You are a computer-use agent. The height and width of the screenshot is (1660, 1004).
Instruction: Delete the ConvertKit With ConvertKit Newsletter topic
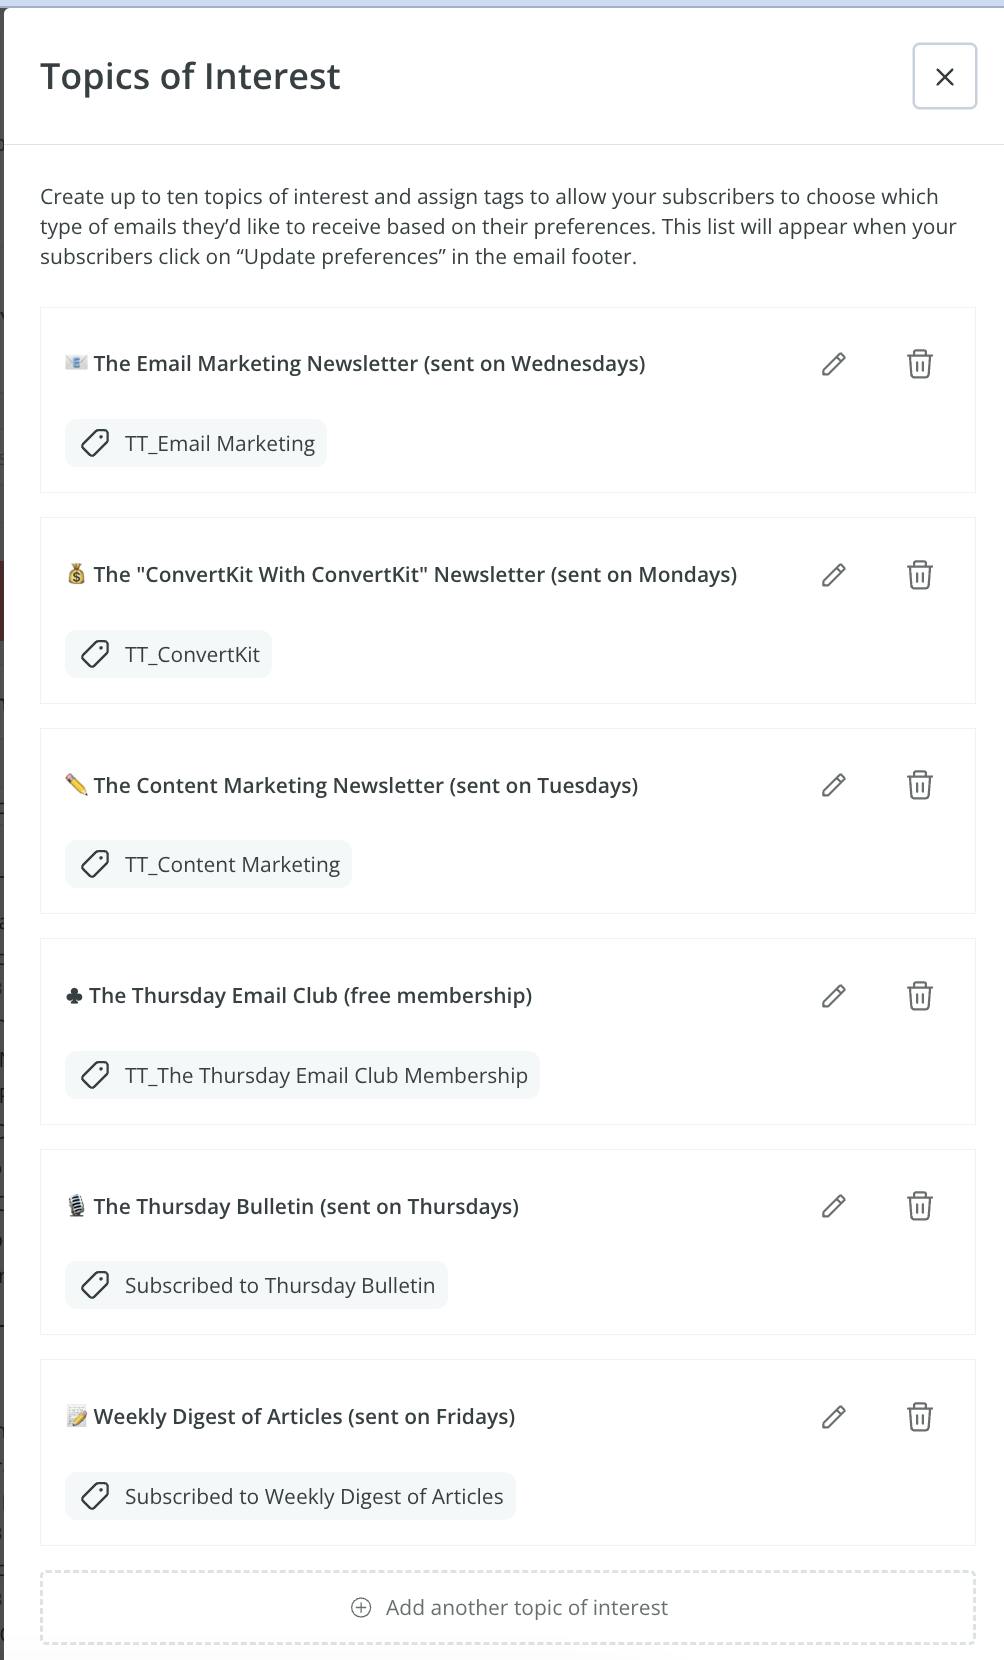[919, 575]
